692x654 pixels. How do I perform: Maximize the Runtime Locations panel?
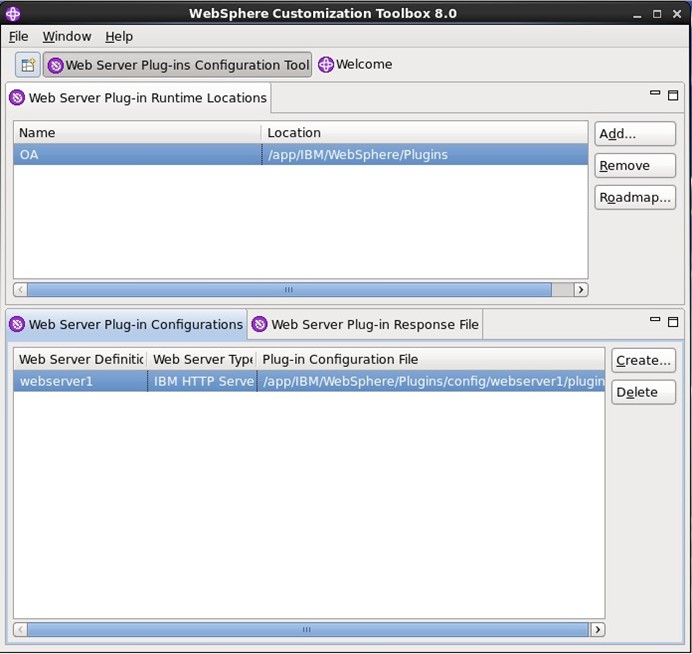click(673, 95)
